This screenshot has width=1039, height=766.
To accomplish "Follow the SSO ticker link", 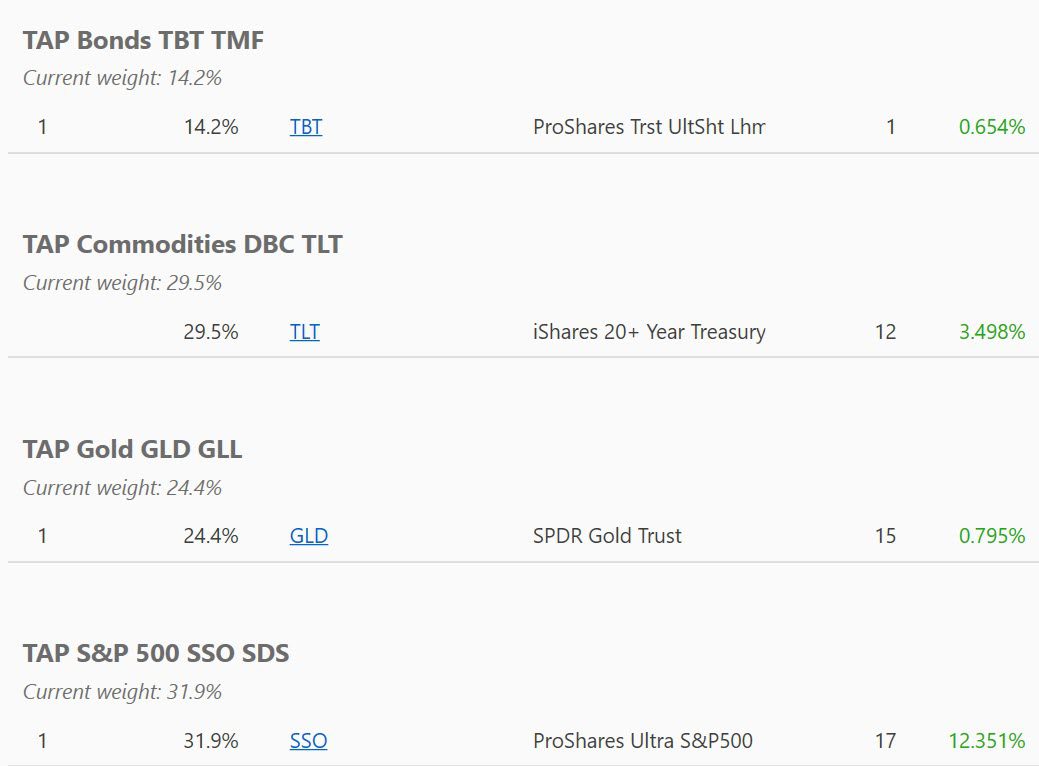I will pos(308,741).
